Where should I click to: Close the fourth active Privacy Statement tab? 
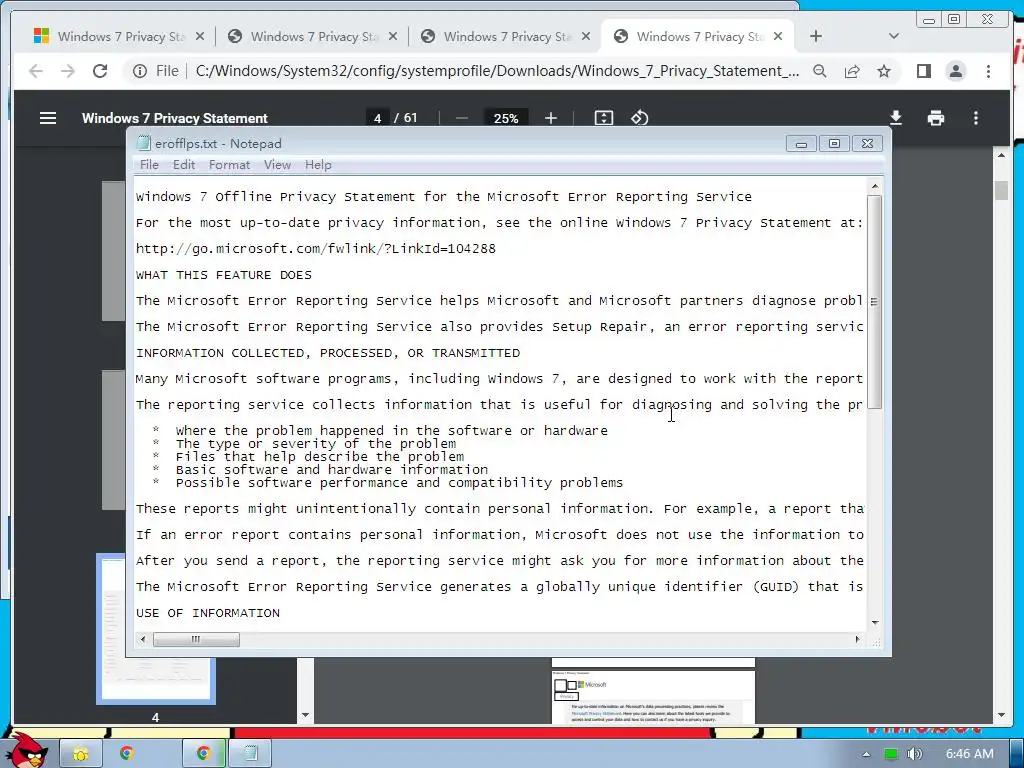click(778, 37)
